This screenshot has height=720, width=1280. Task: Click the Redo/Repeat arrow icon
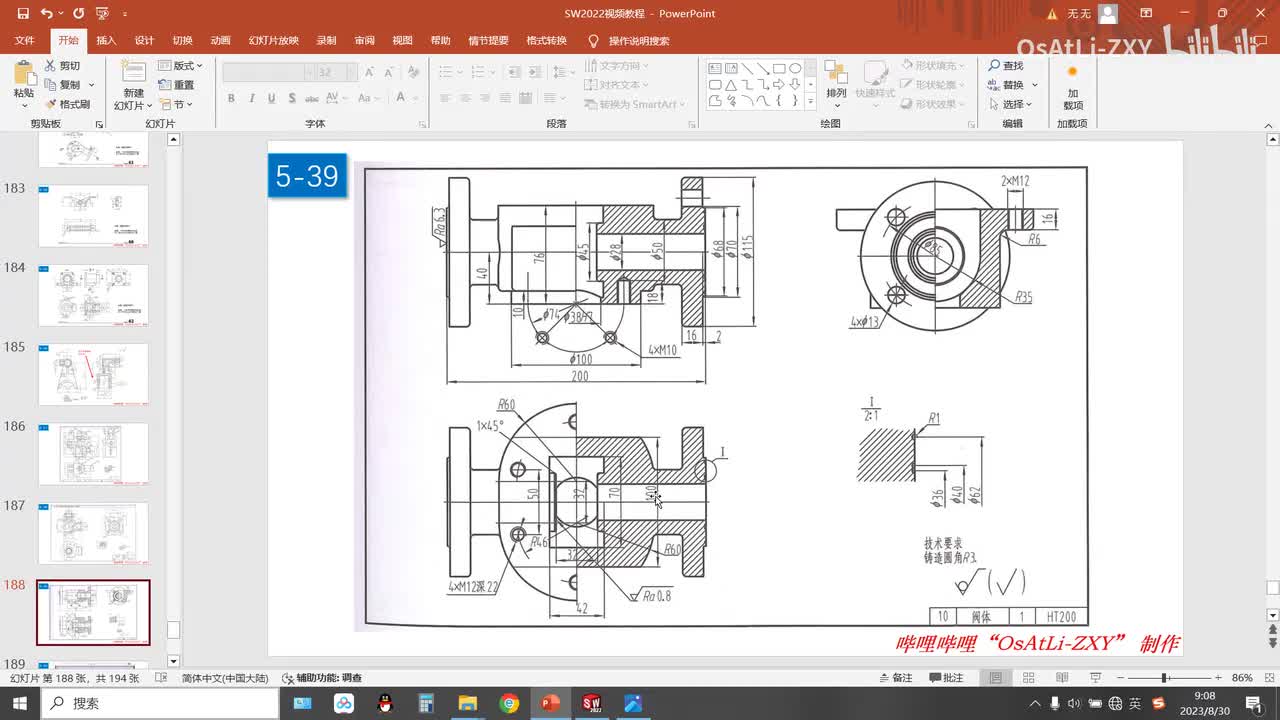coord(78,14)
